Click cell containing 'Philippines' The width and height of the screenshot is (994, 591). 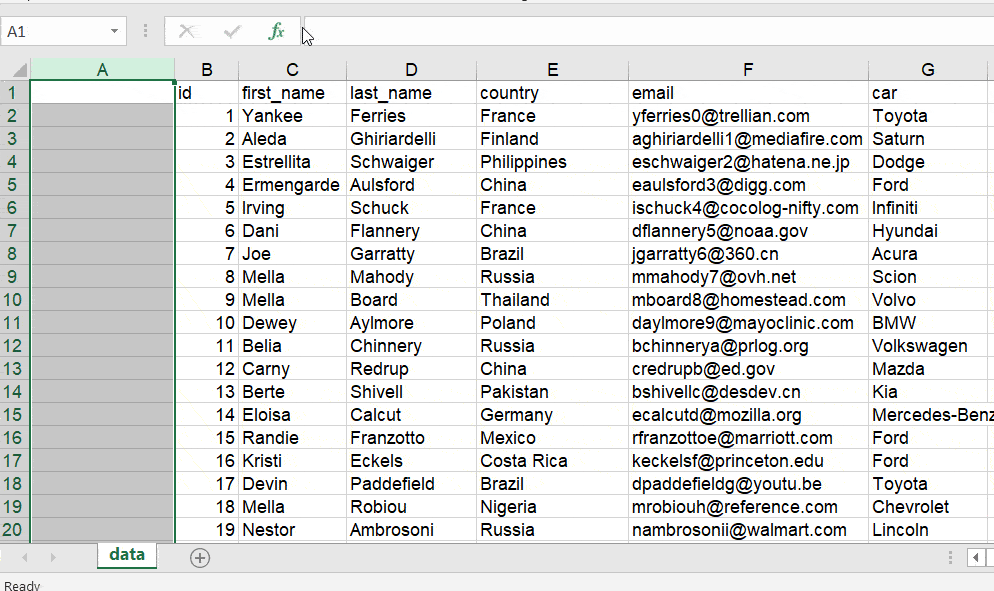click(x=553, y=162)
